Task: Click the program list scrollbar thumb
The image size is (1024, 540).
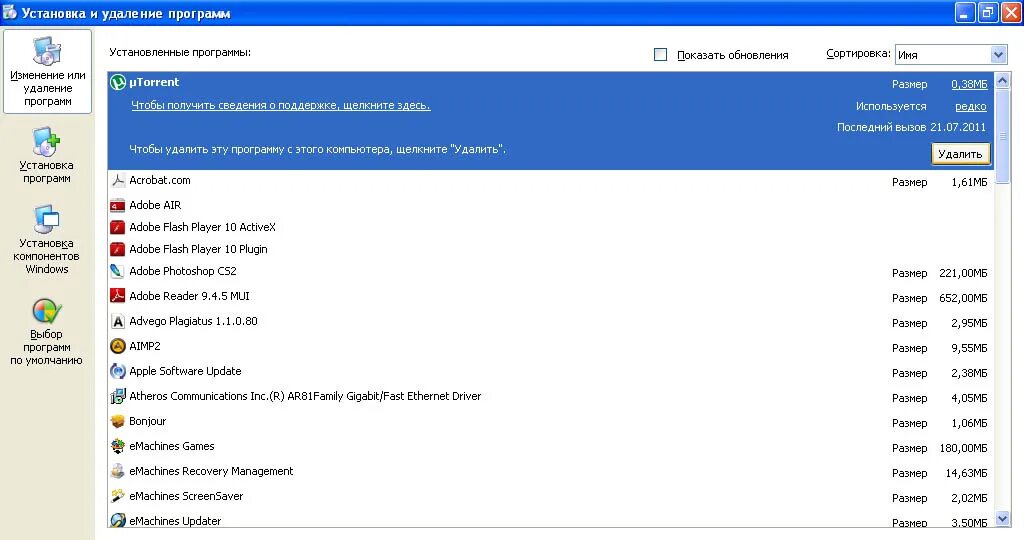Action: tap(1002, 136)
